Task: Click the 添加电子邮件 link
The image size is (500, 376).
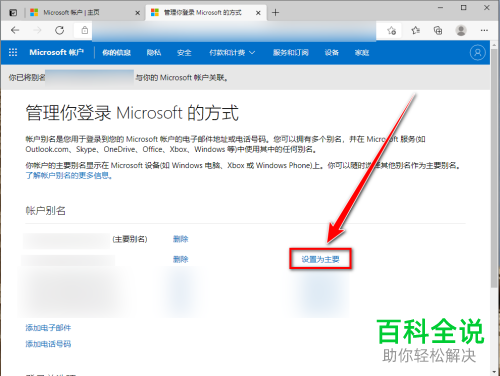Action: (48, 328)
